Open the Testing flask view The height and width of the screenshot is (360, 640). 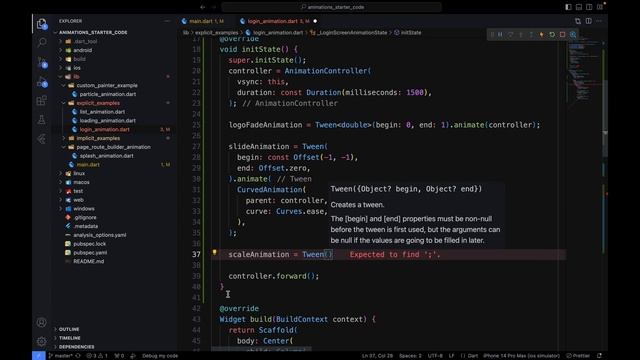click(42, 120)
